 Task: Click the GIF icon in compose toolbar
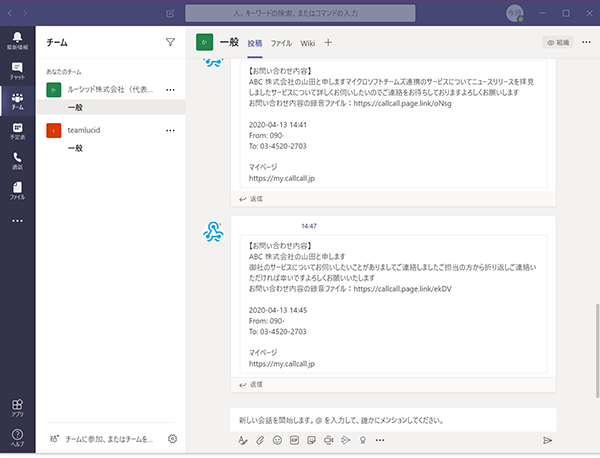295,440
